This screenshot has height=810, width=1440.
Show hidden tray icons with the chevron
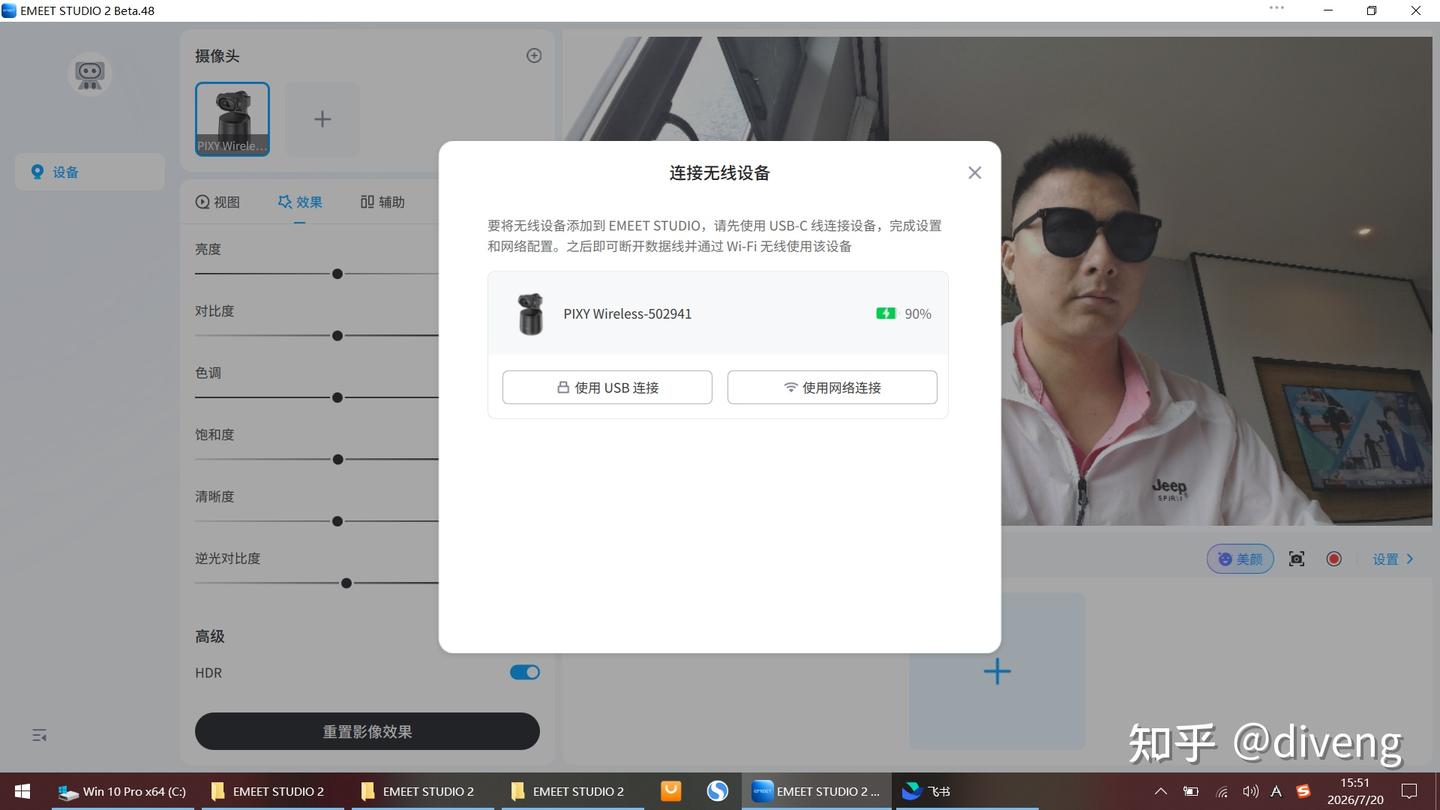1160,791
